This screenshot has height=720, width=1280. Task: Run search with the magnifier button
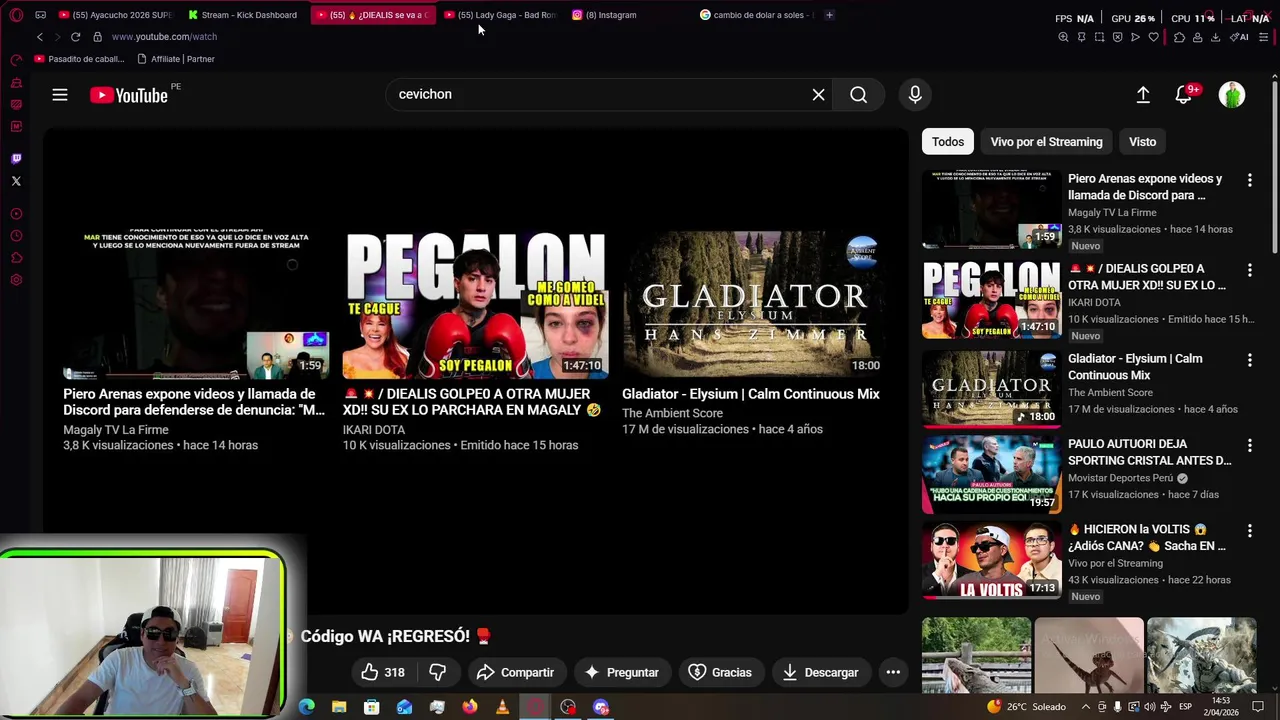click(858, 94)
